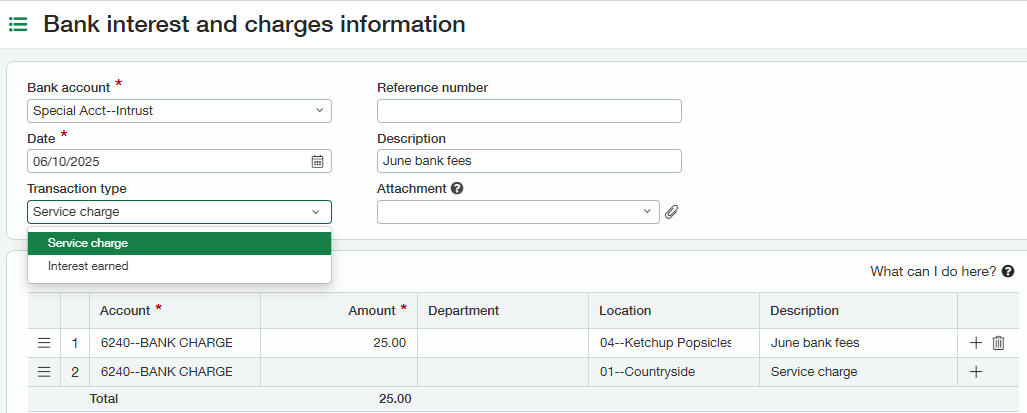The image size is (1027, 413).
Task: Select Interest earned option in list
Action: pos(179,266)
